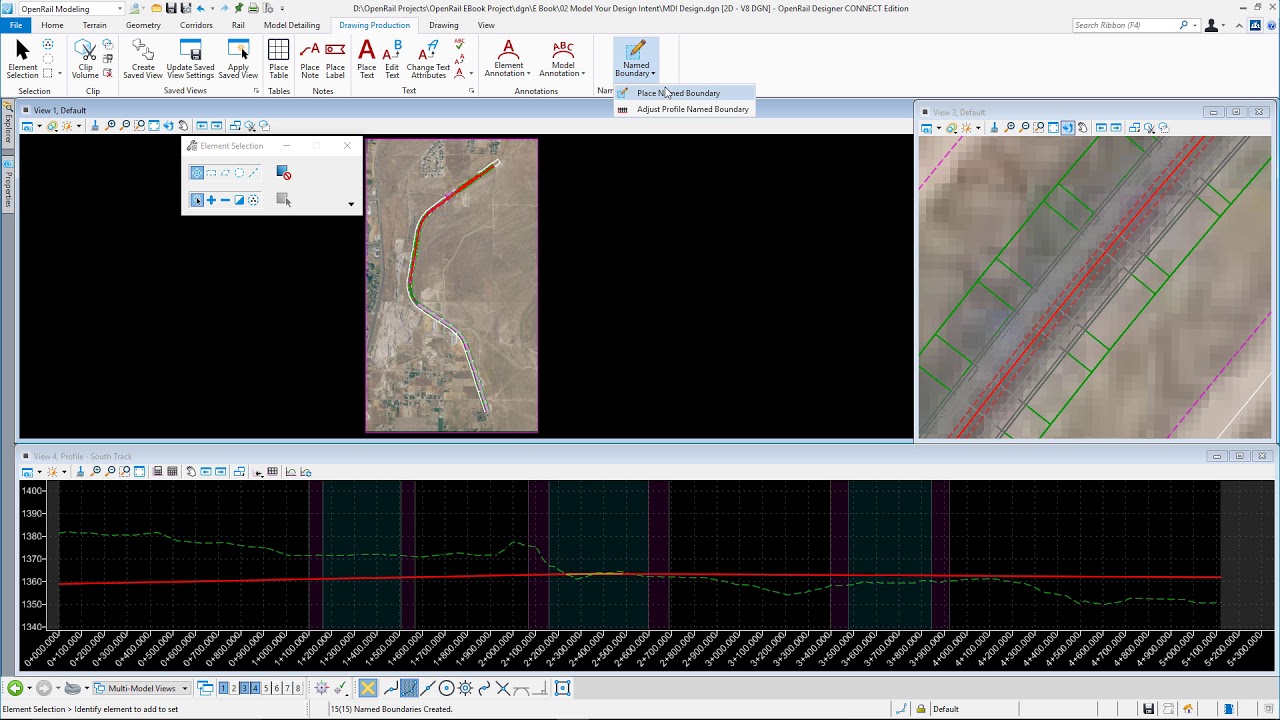Click the Create Saved View tool
Viewport: 1280px width, 720px height.
142,60
